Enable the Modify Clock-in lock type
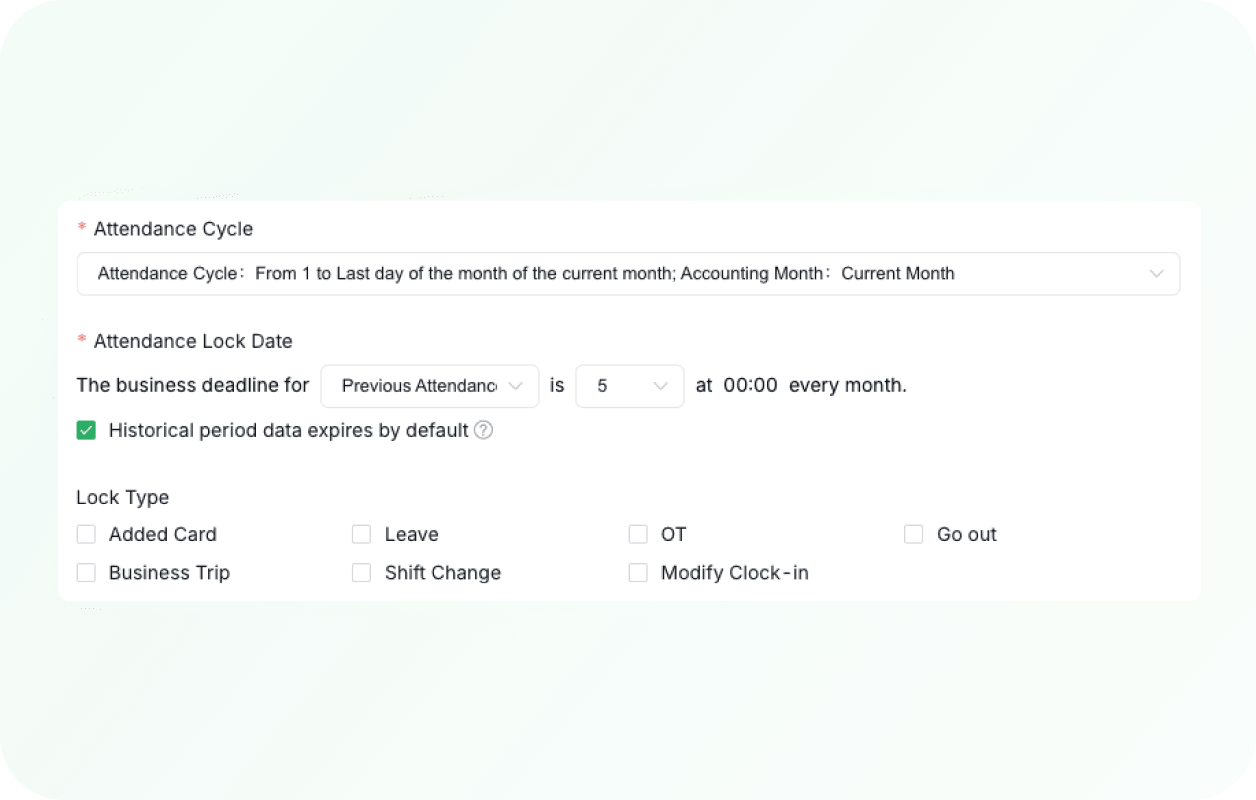1256x800 pixels. (638, 572)
